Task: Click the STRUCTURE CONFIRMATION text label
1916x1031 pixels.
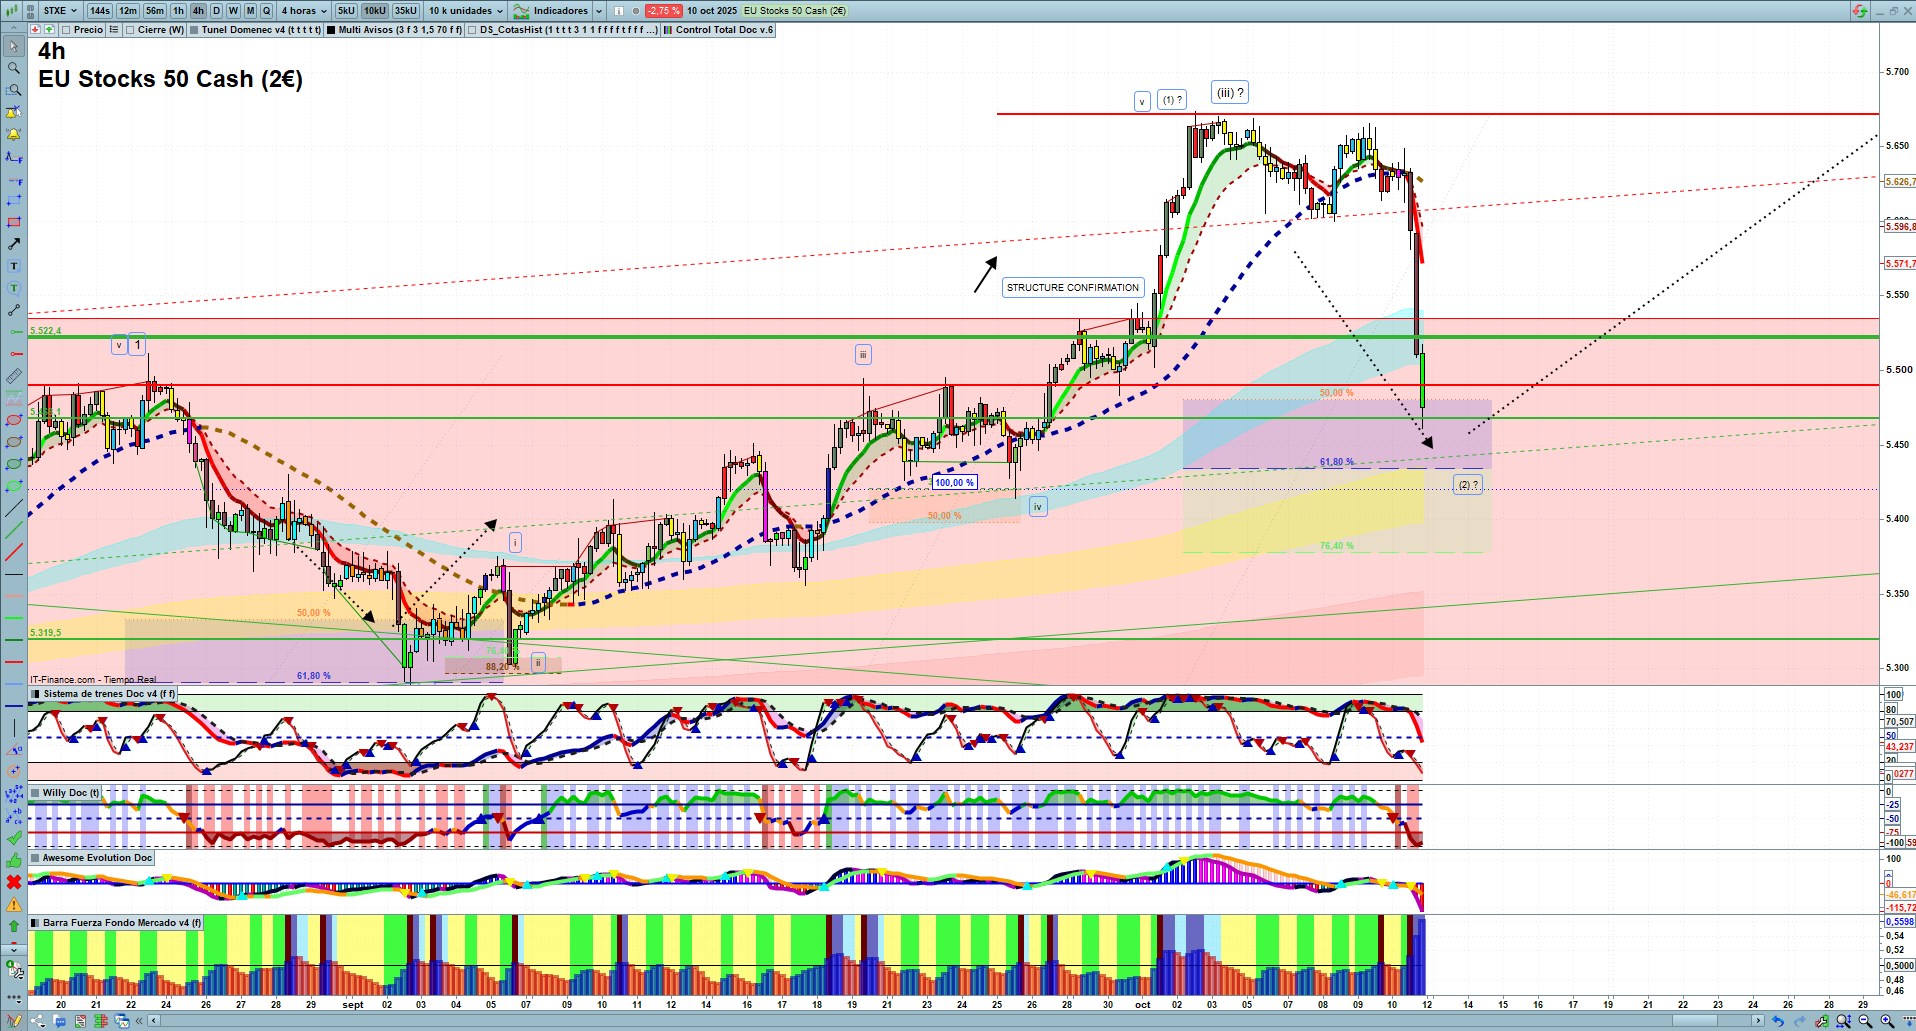Action: 1073,288
